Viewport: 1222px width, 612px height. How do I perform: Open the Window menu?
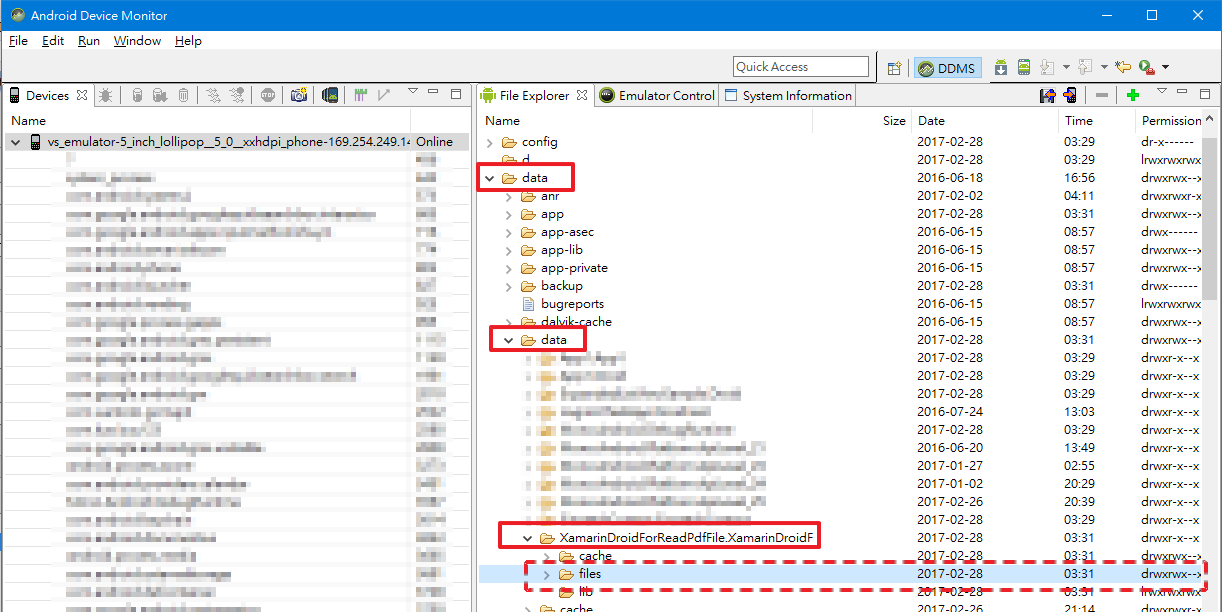click(137, 41)
